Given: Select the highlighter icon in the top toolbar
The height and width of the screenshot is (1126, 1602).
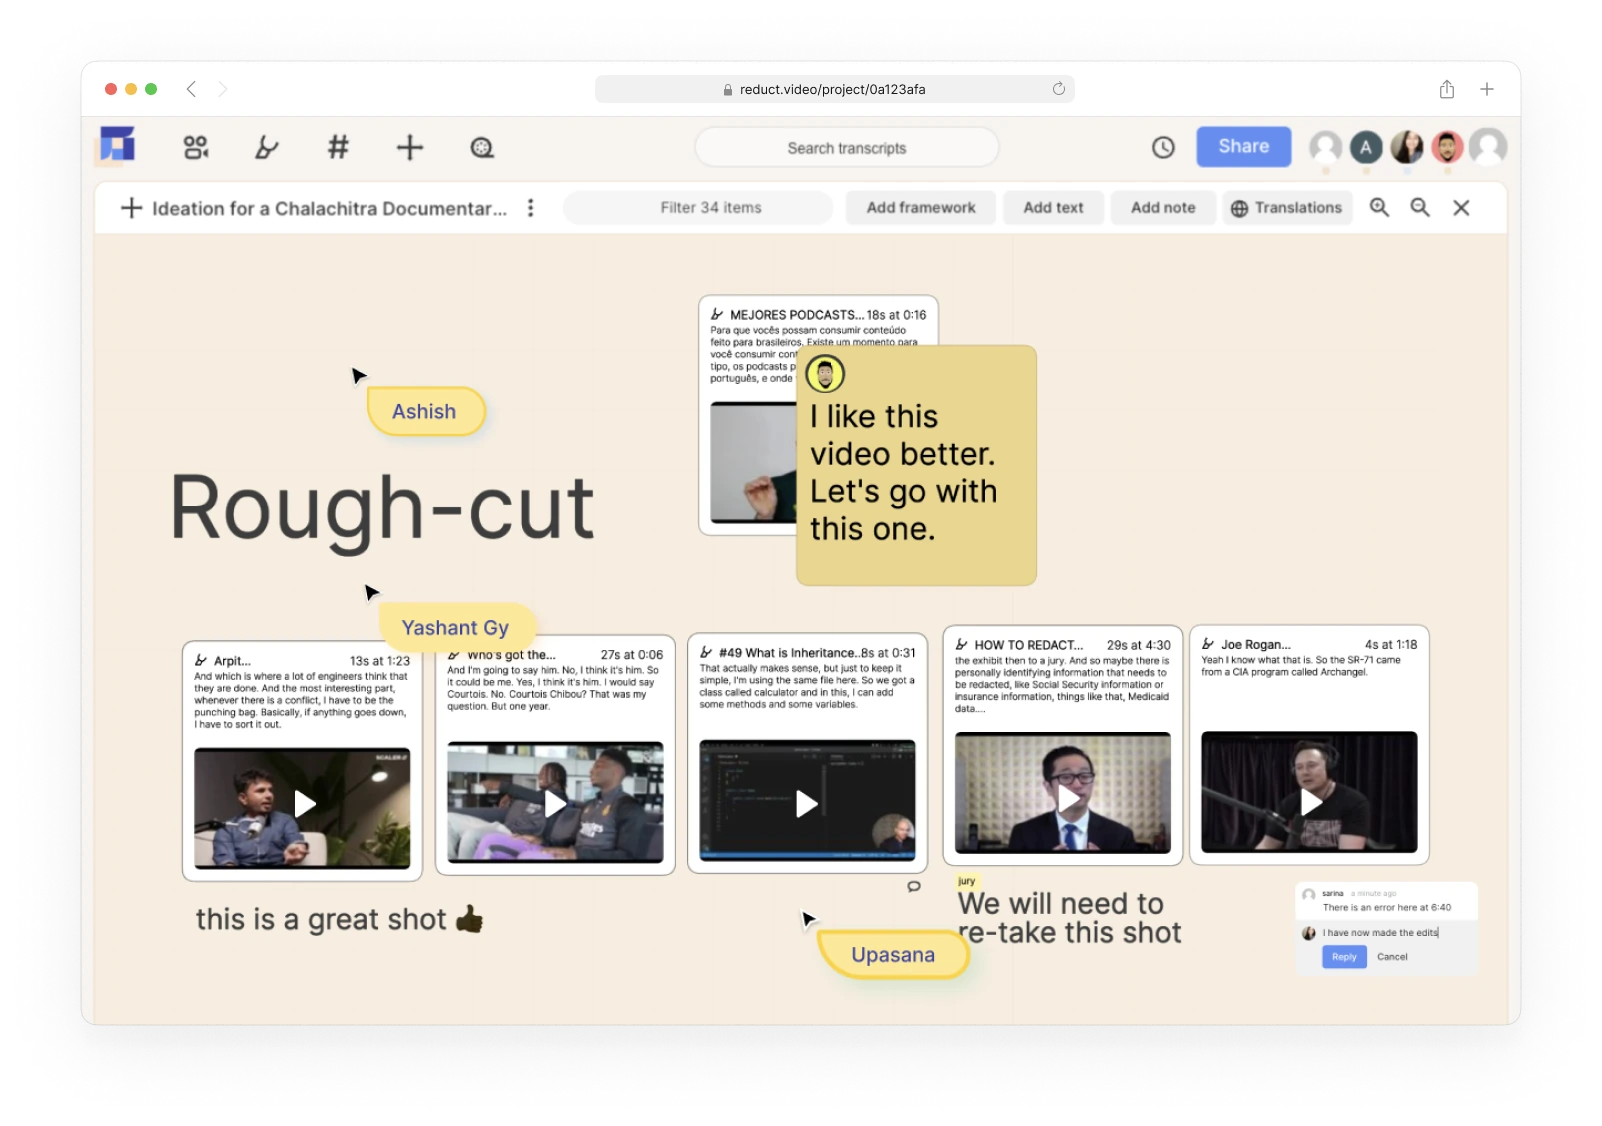Looking at the screenshot, I should [x=266, y=148].
